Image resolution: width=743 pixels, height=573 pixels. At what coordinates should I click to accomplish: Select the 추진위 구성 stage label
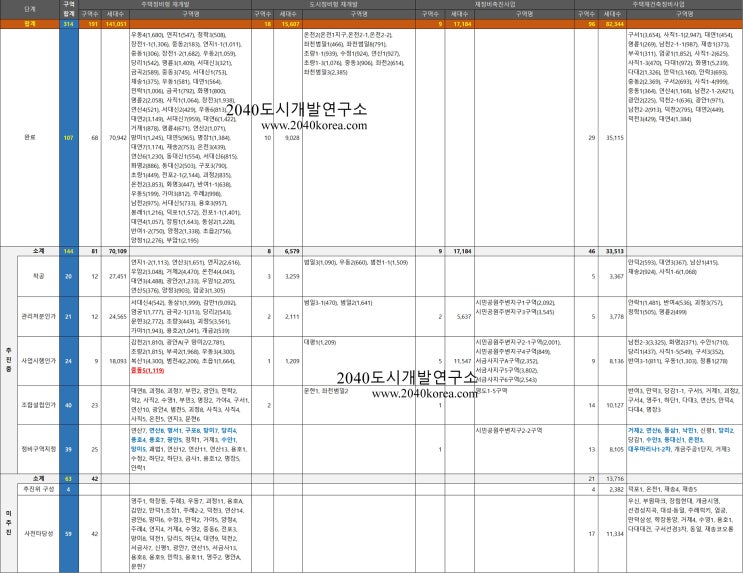click(38, 489)
